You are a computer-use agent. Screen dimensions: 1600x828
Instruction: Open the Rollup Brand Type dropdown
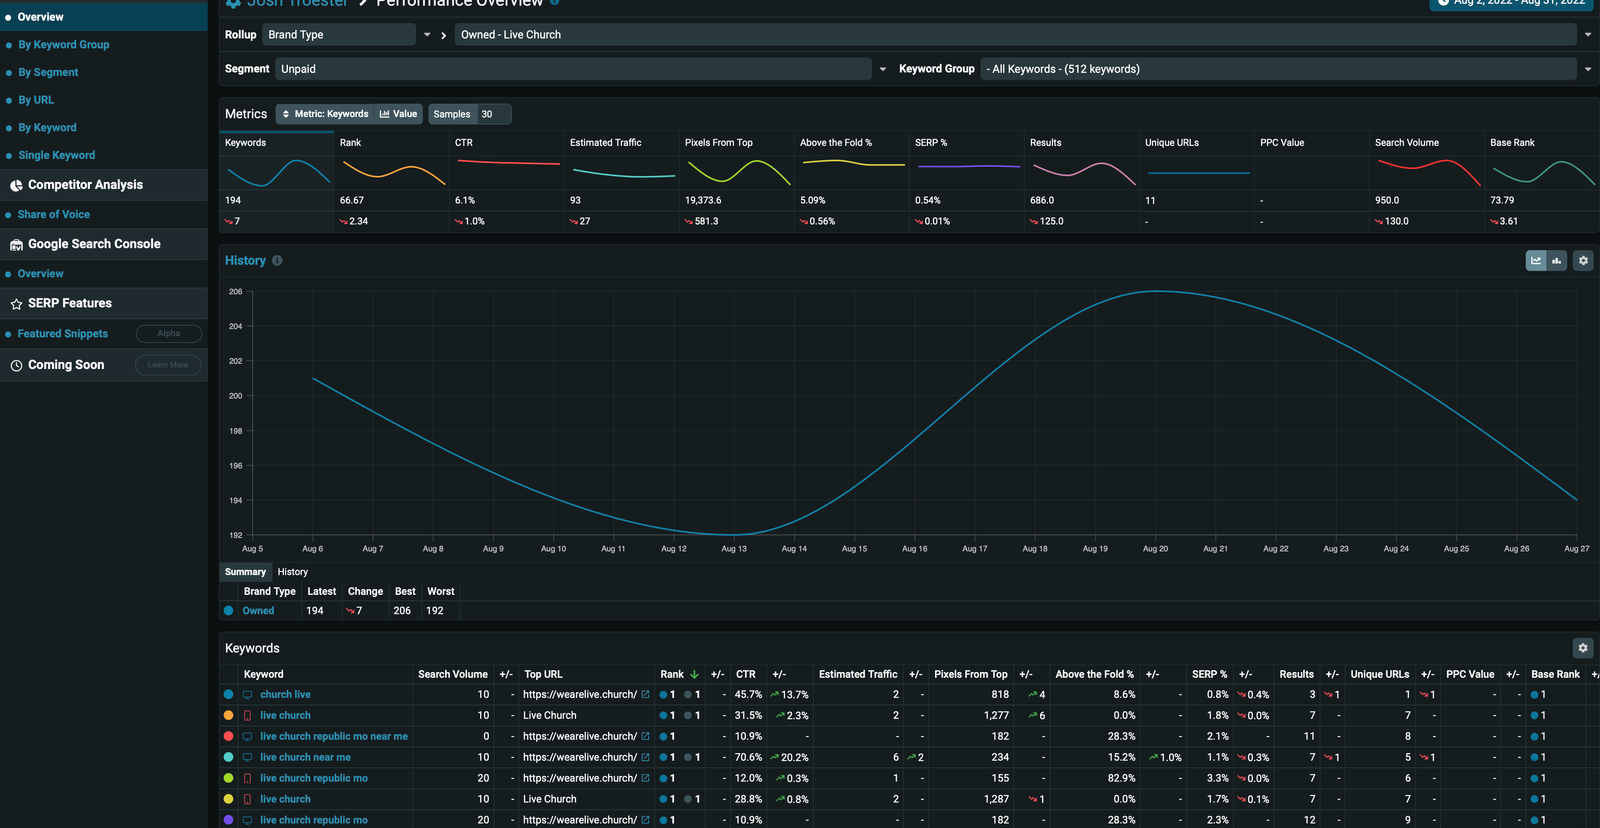point(340,35)
